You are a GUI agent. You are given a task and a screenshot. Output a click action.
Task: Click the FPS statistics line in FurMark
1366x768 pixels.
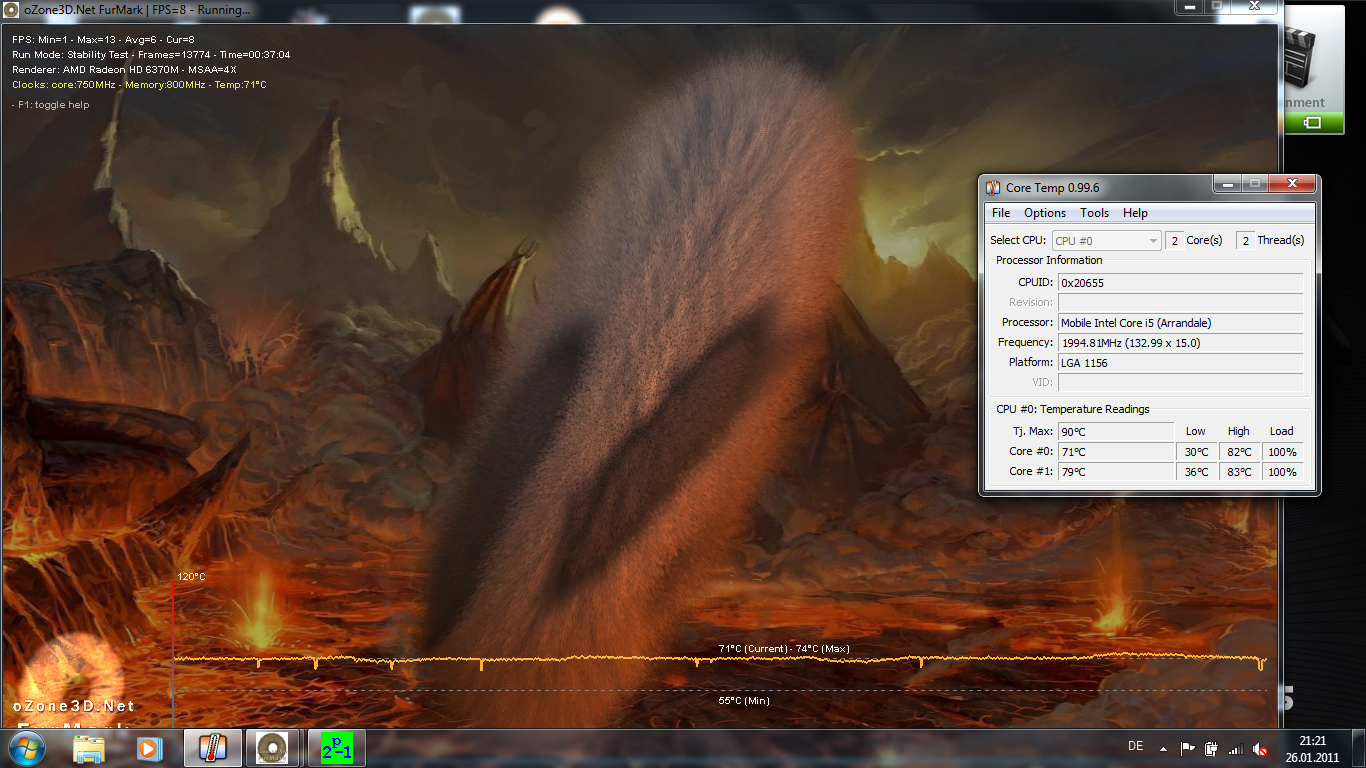103,40
